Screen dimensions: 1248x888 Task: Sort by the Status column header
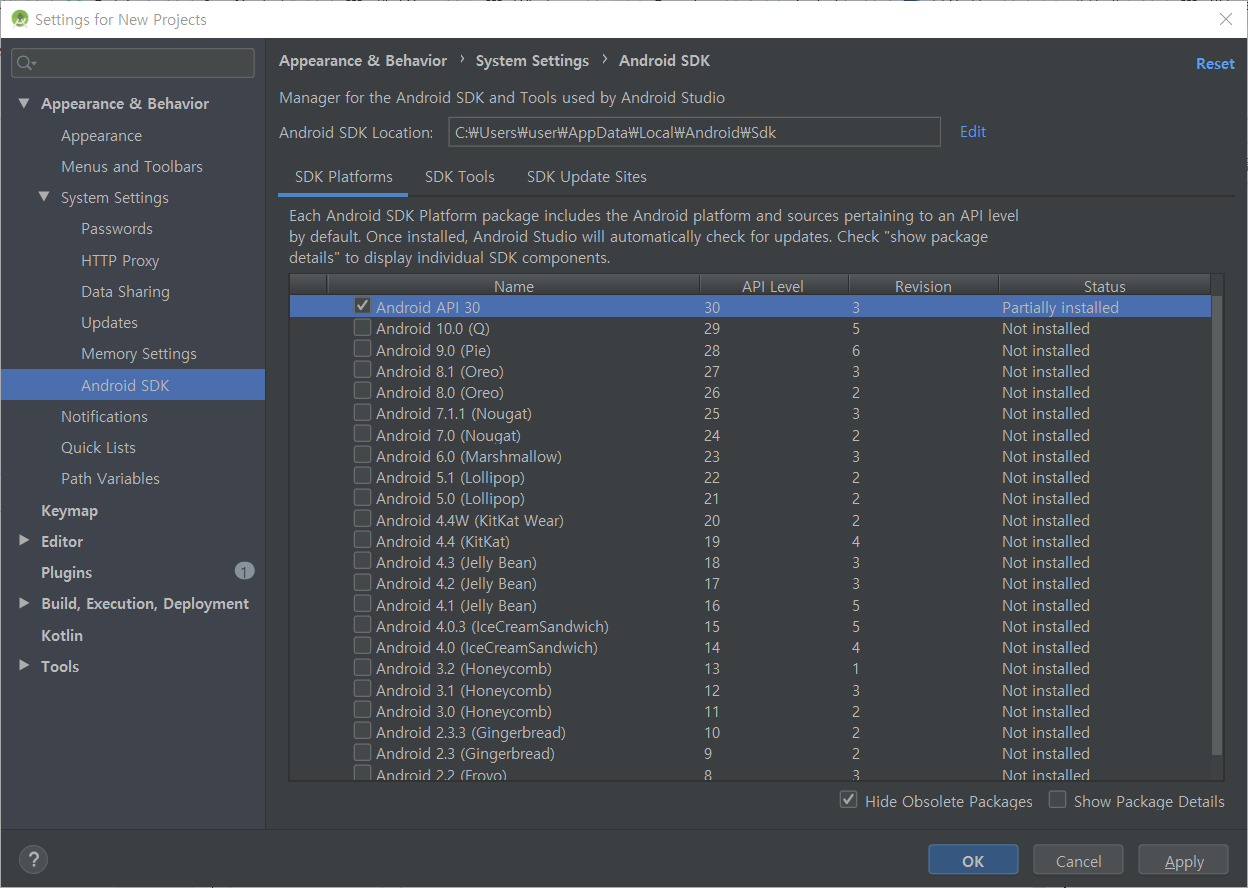(1104, 286)
